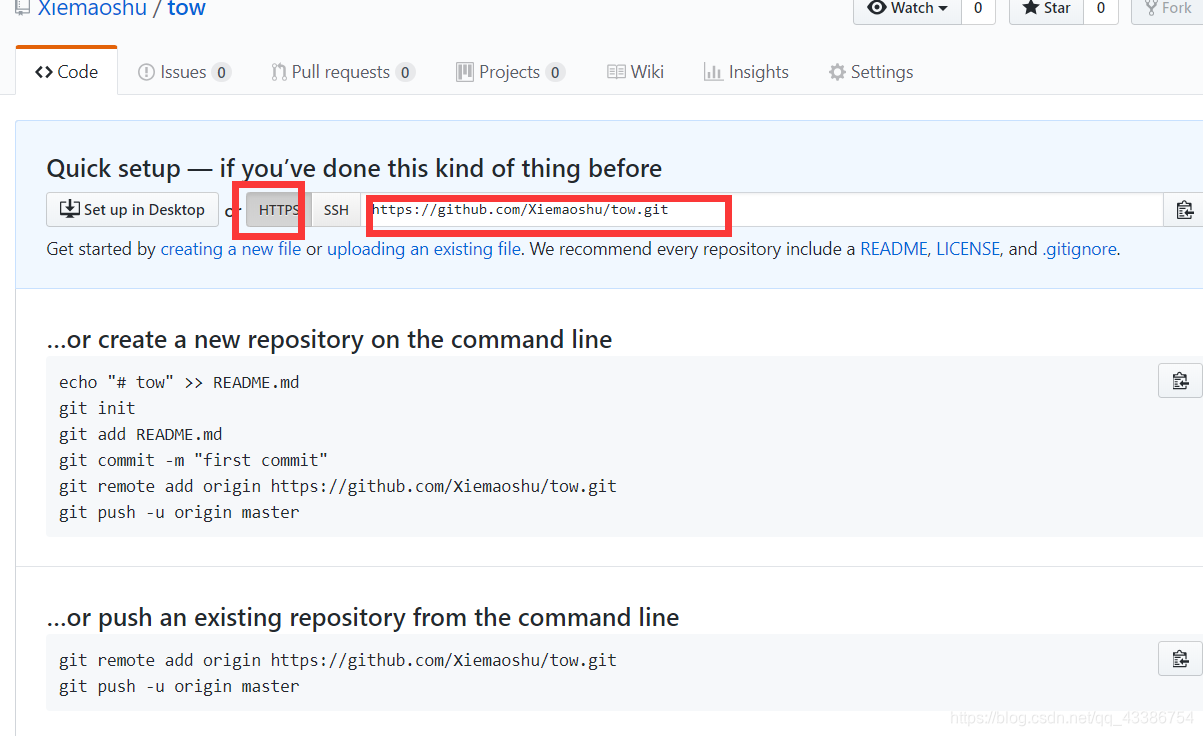1203x736 pixels.
Task: Open the Watch dropdown button
Action: 907,9
